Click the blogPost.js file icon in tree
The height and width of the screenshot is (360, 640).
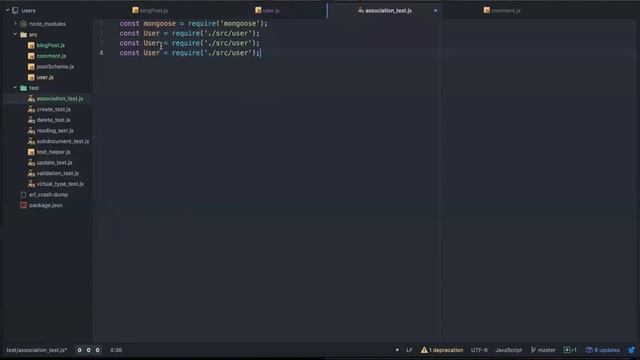coord(31,45)
